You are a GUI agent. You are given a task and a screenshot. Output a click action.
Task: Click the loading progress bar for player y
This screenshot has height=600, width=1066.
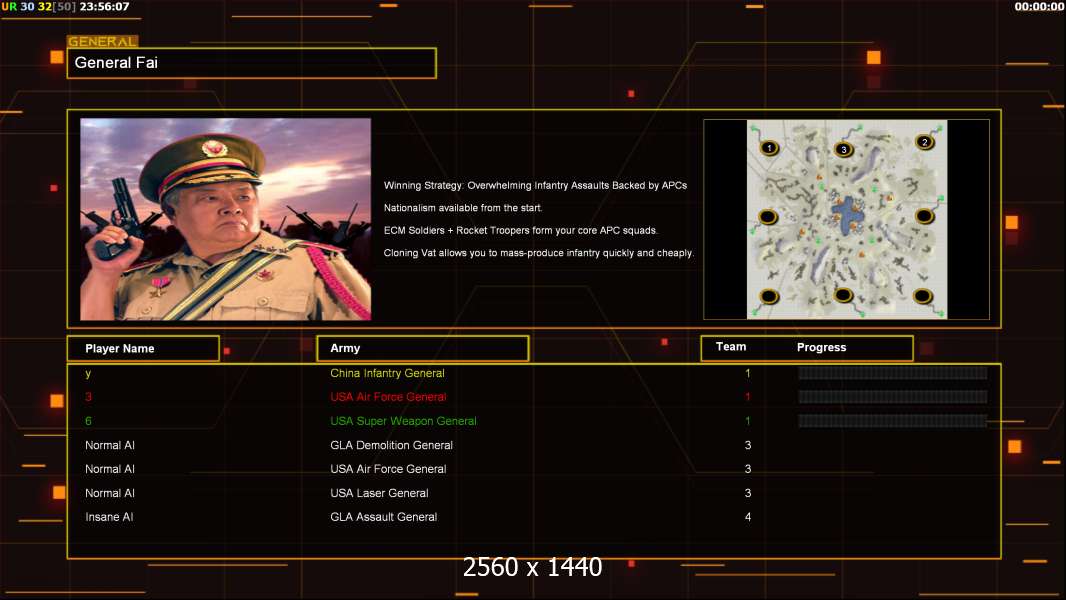pyautogui.click(x=892, y=373)
